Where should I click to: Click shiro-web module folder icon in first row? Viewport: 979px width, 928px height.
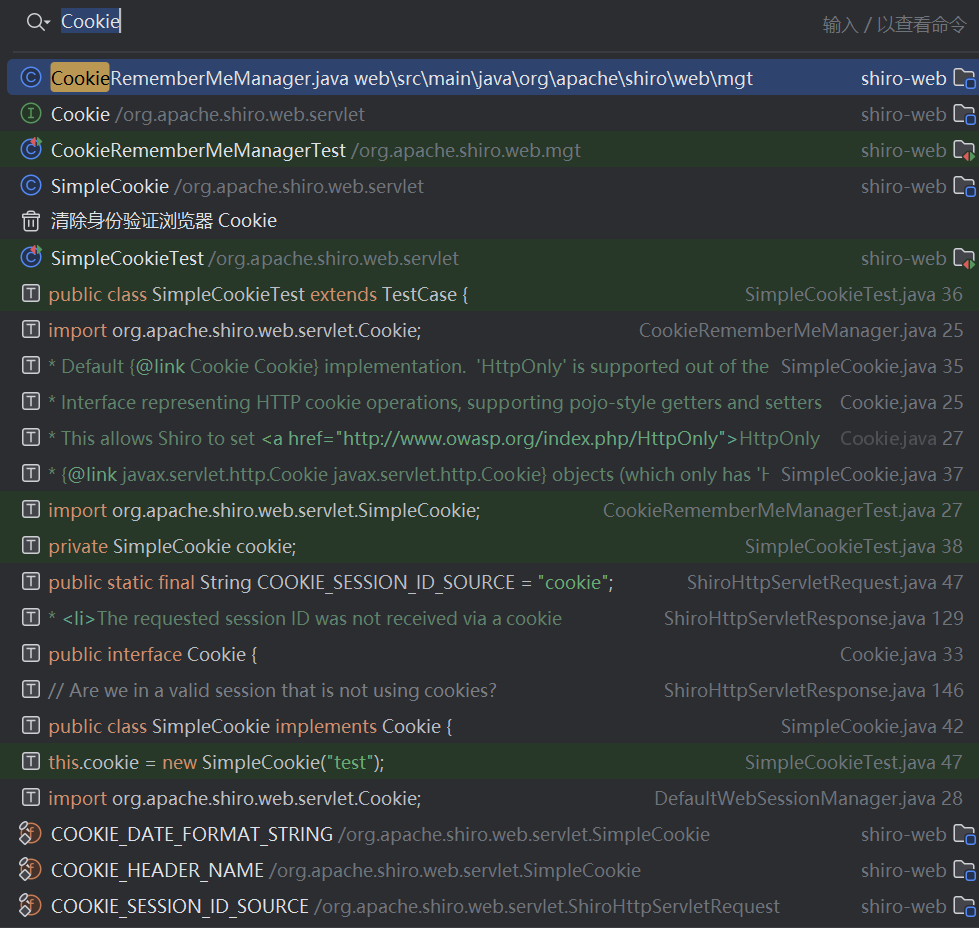(x=963, y=78)
